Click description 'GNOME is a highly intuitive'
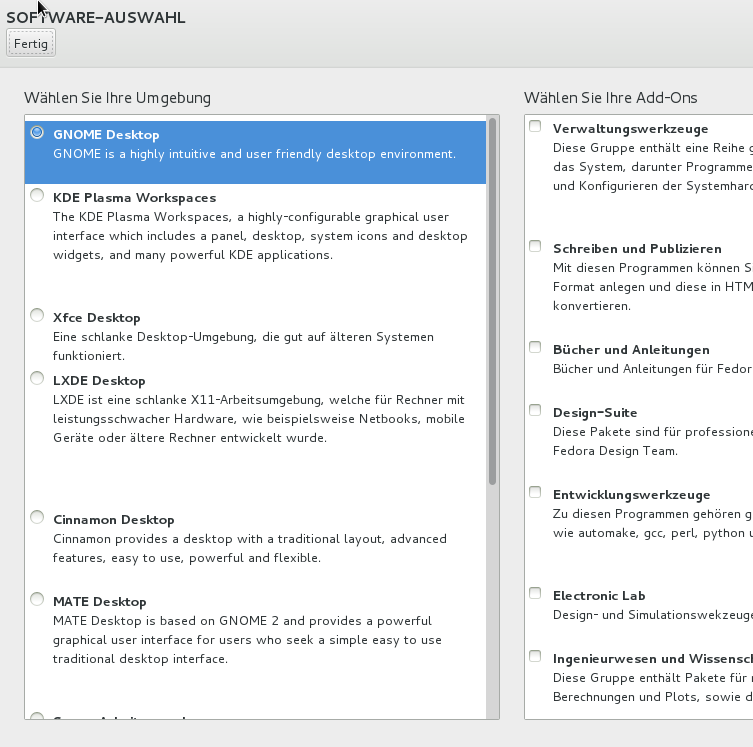The image size is (753, 747). click(x=254, y=154)
